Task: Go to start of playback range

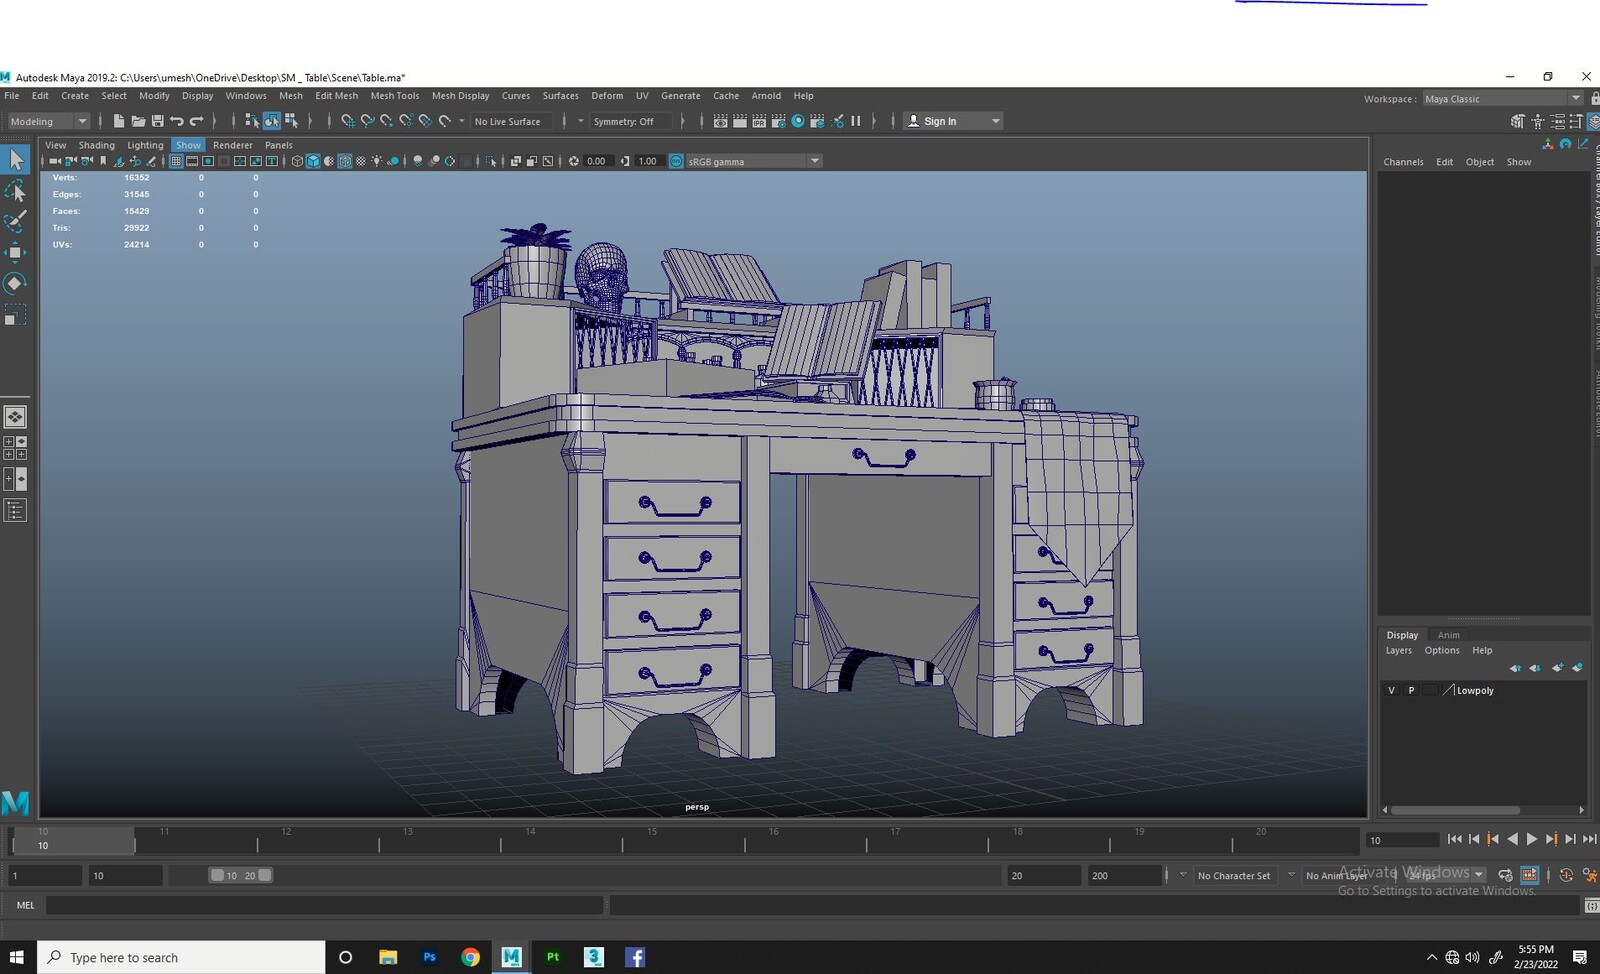Action: 1455,839
